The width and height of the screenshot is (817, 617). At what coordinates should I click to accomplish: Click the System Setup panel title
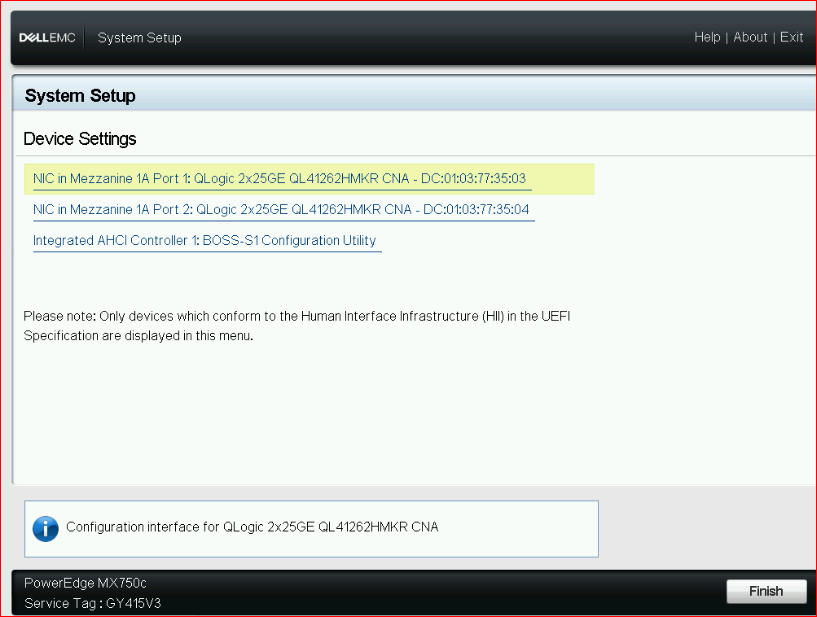(80, 96)
